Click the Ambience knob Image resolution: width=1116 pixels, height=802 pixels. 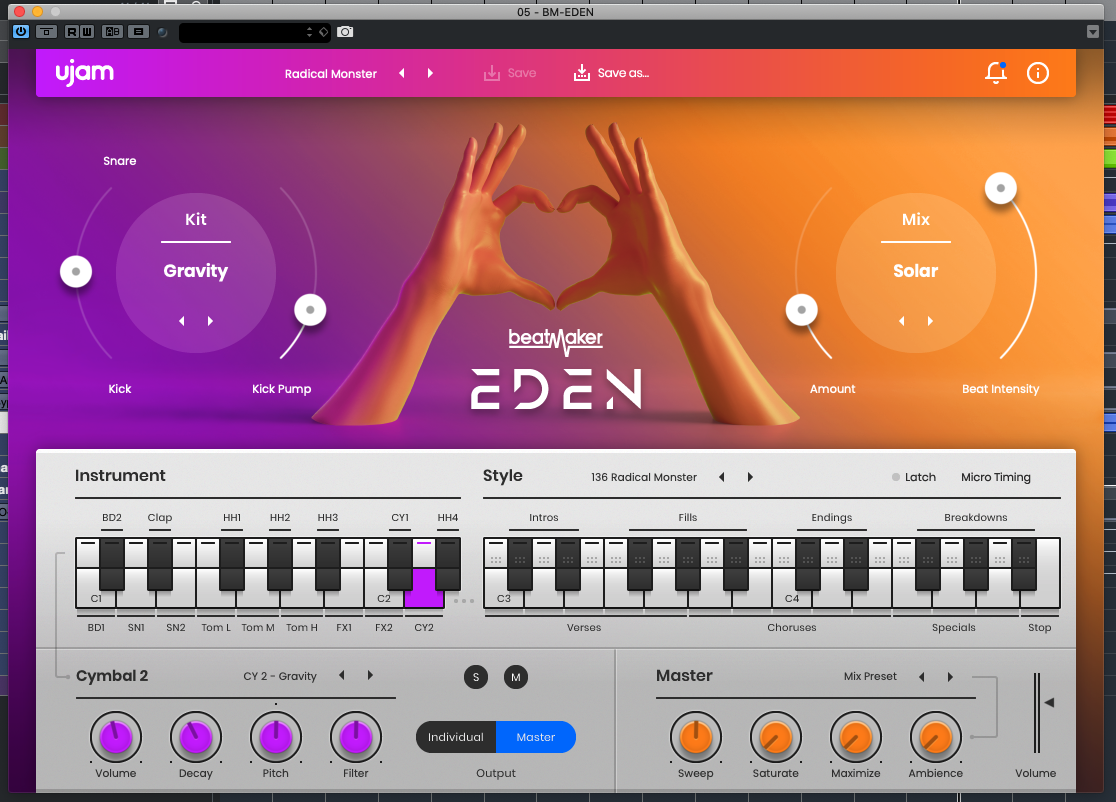935,738
